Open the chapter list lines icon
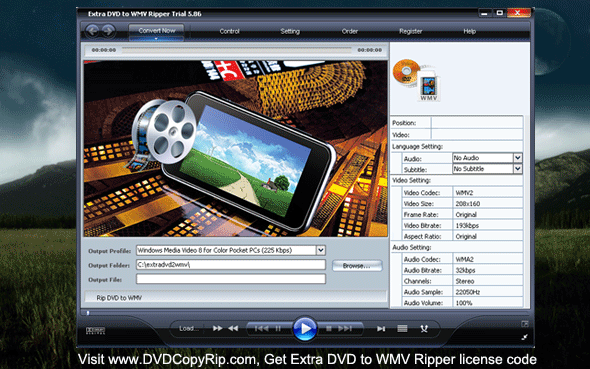This screenshot has height=369, width=590. tap(402, 329)
